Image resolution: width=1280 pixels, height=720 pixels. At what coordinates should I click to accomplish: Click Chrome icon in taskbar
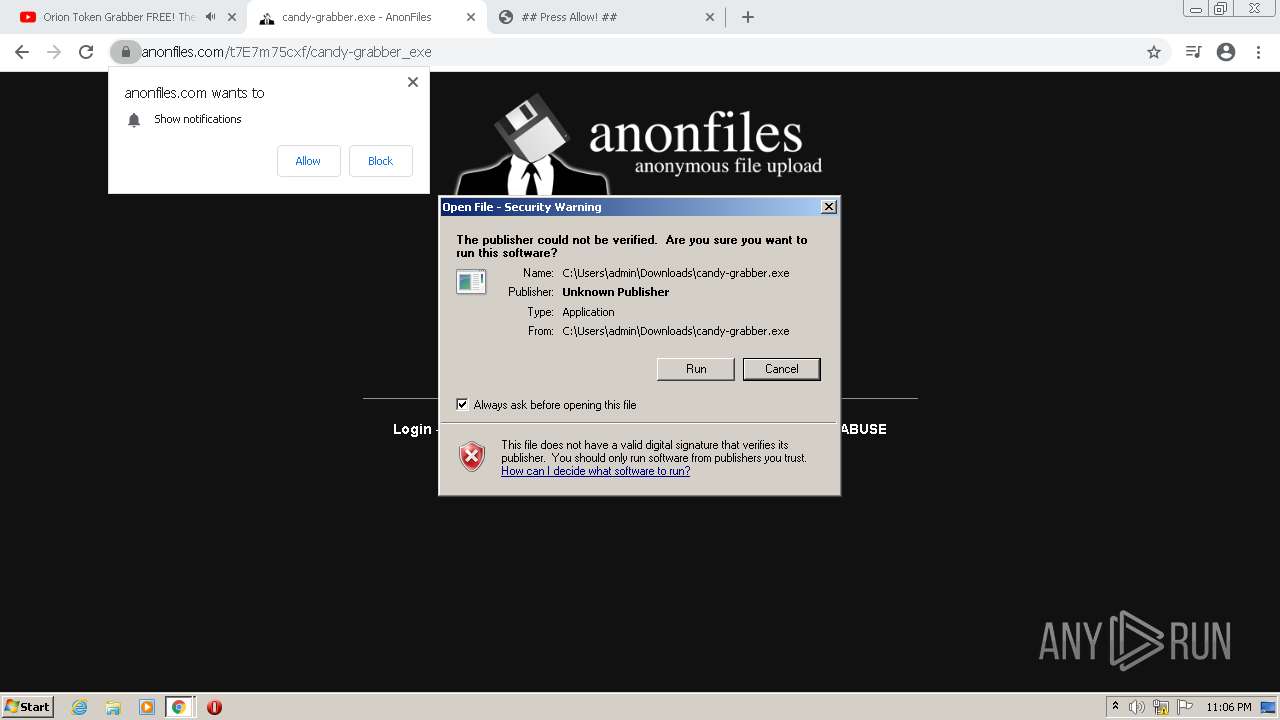tap(179, 707)
